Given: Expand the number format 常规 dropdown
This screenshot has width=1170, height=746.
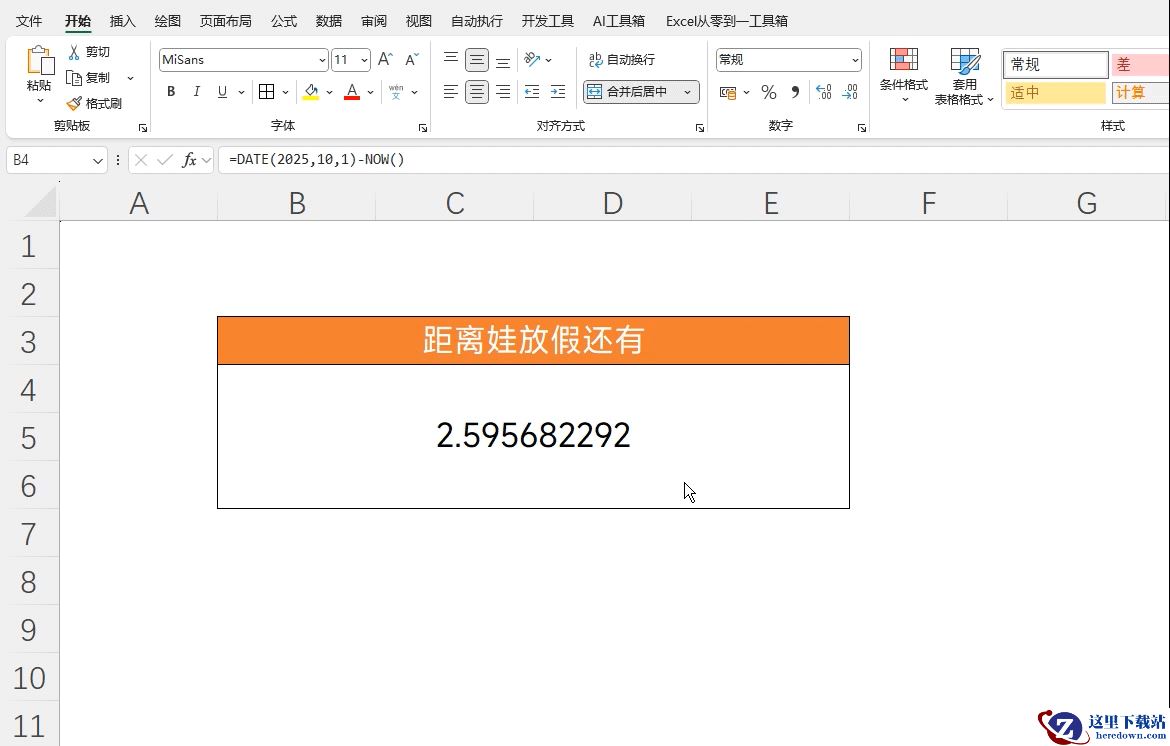Looking at the screenshot, I should (855, 60).
